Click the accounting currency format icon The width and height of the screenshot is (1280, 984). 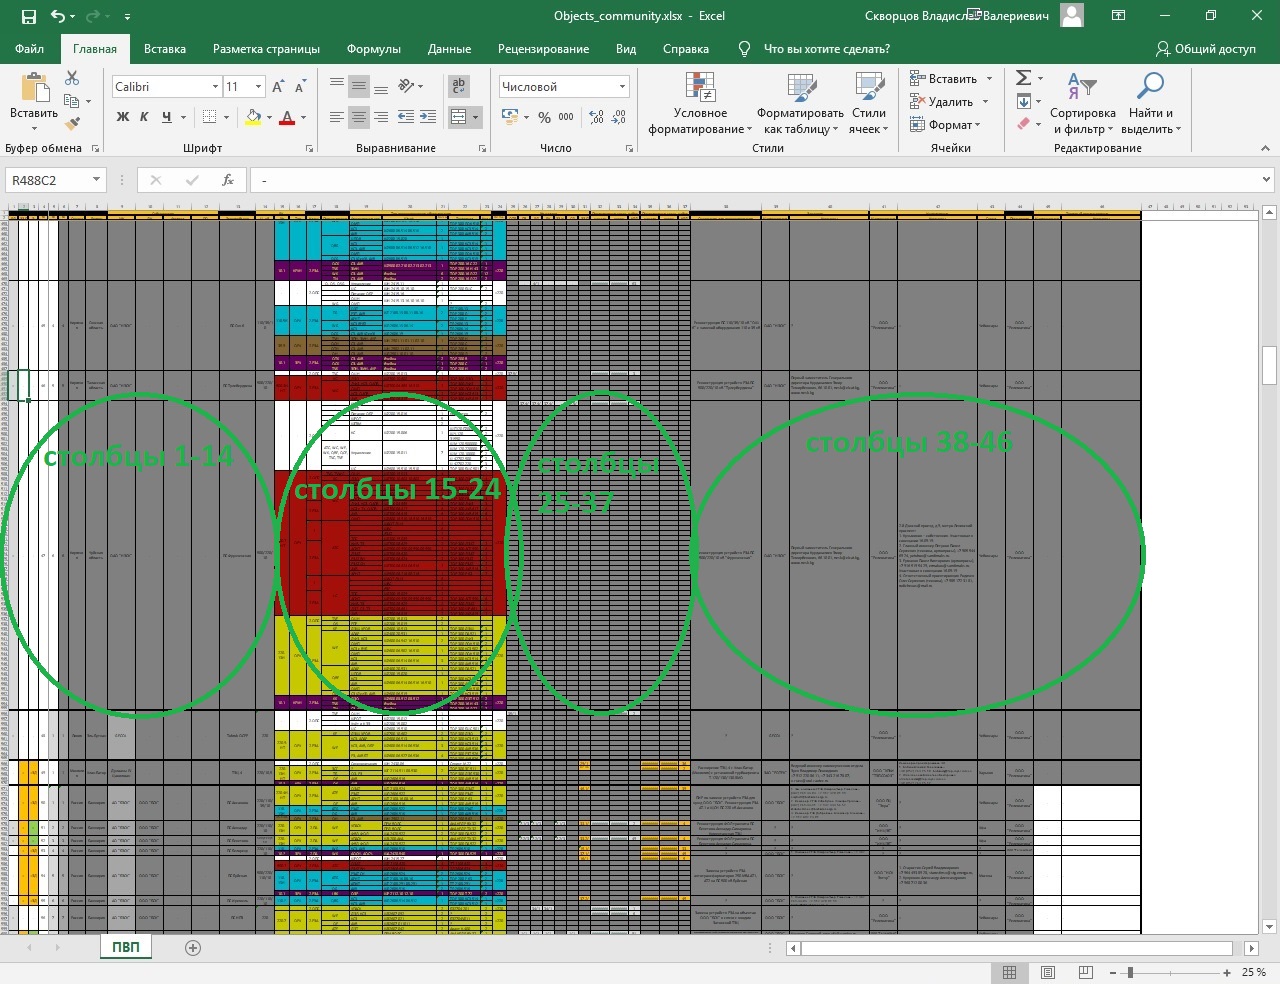(510, 117)
